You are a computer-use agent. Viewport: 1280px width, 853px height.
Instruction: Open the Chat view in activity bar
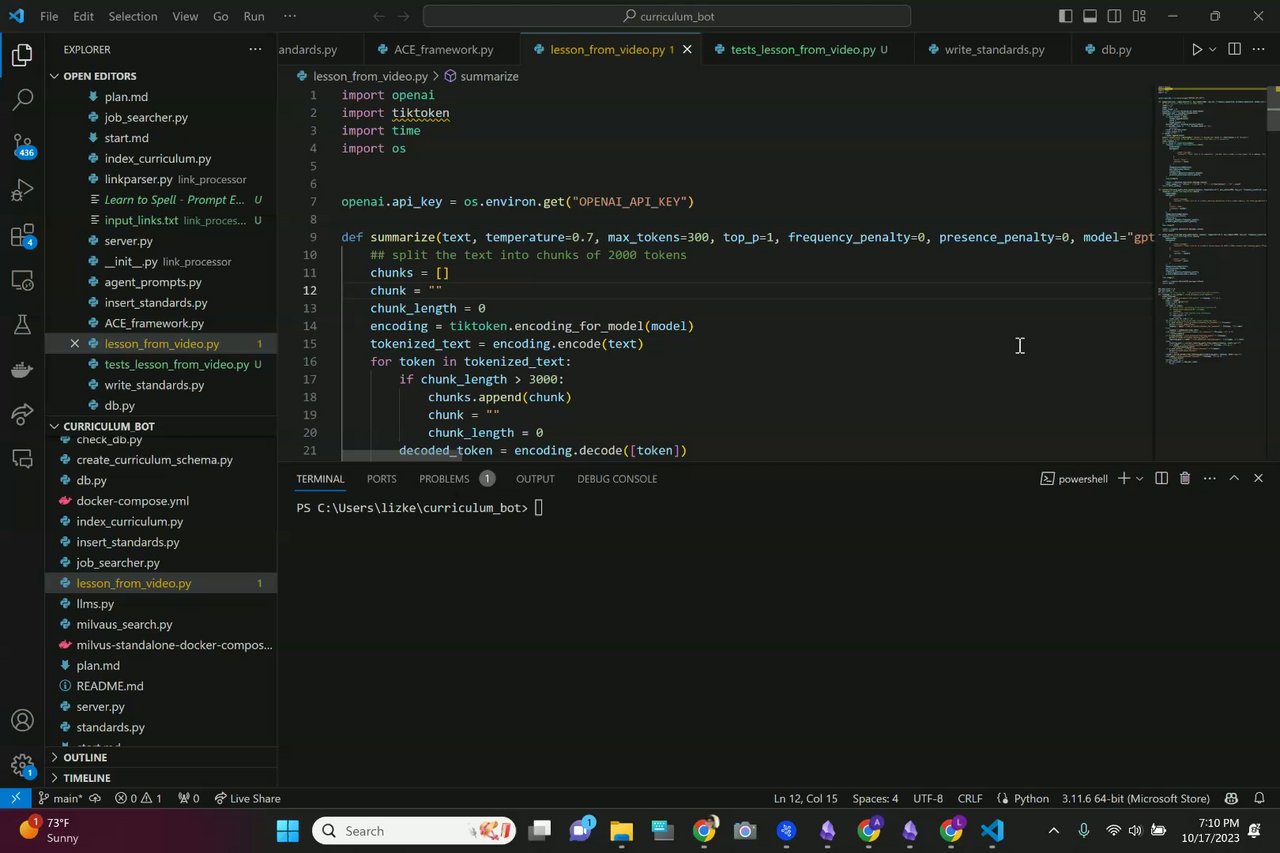coord(22,459)
